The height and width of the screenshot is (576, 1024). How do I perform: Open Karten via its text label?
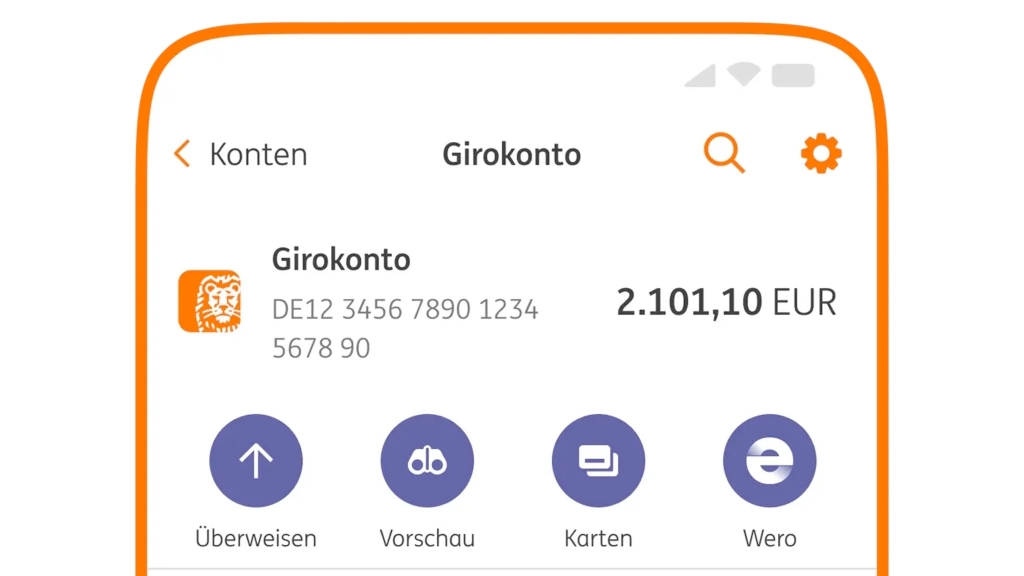598,538
